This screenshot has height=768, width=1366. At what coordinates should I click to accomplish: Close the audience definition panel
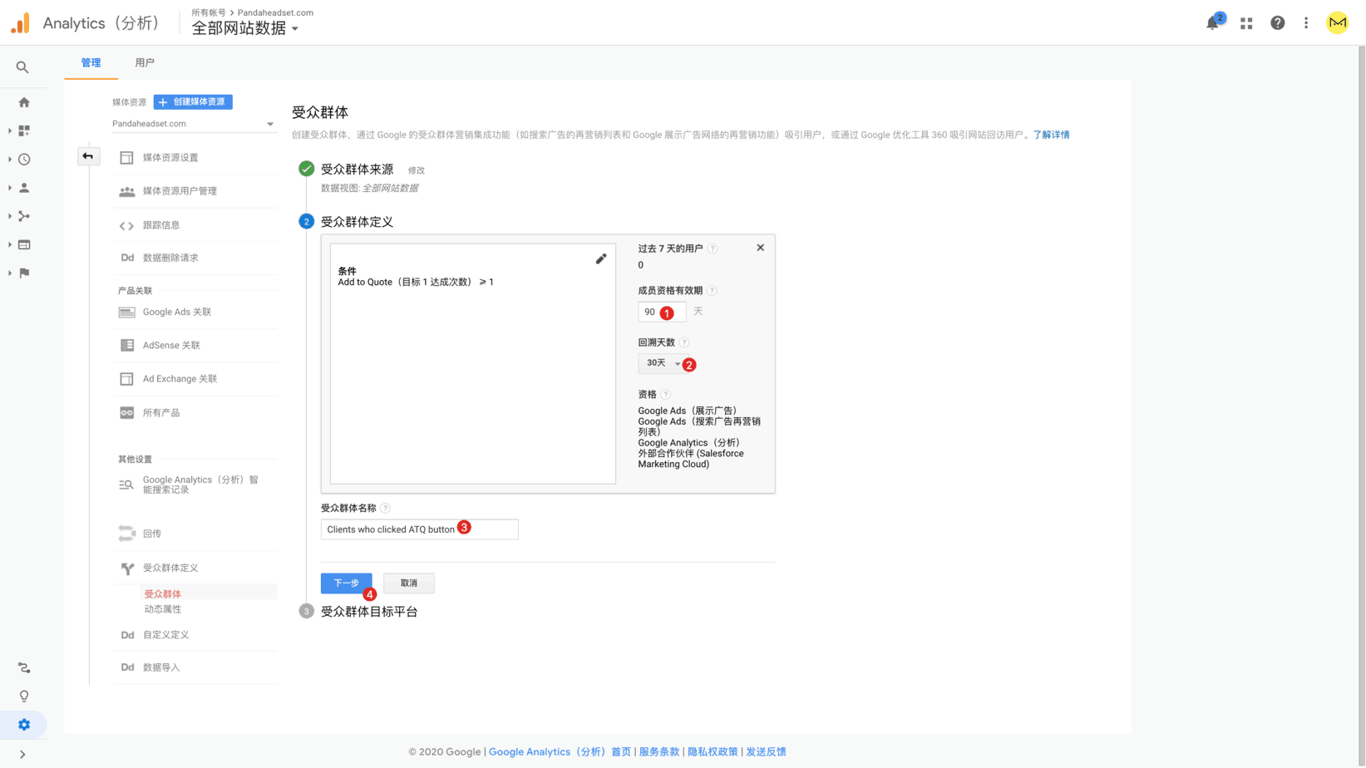click(x=760, y=248)
